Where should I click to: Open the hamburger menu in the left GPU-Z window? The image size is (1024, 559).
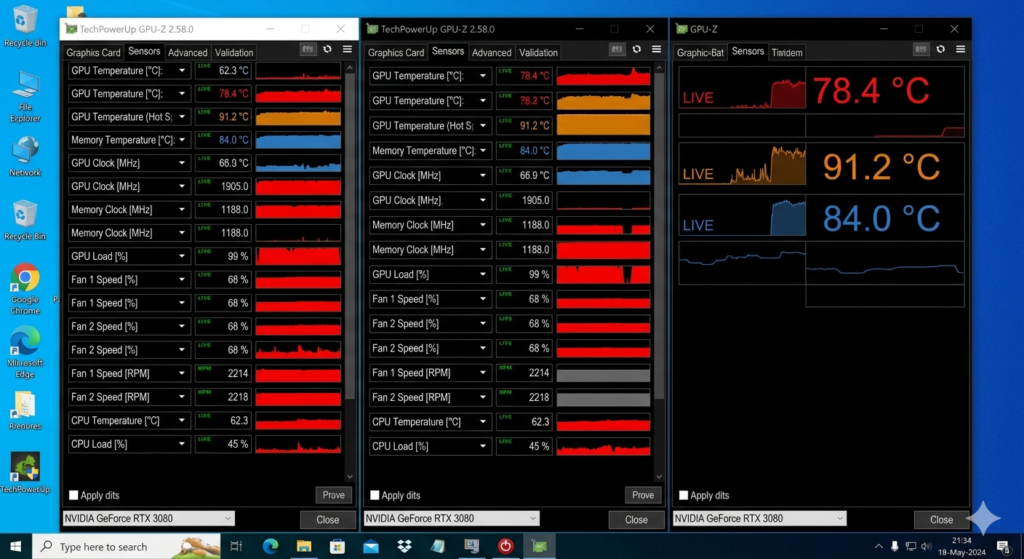[347, 49]
